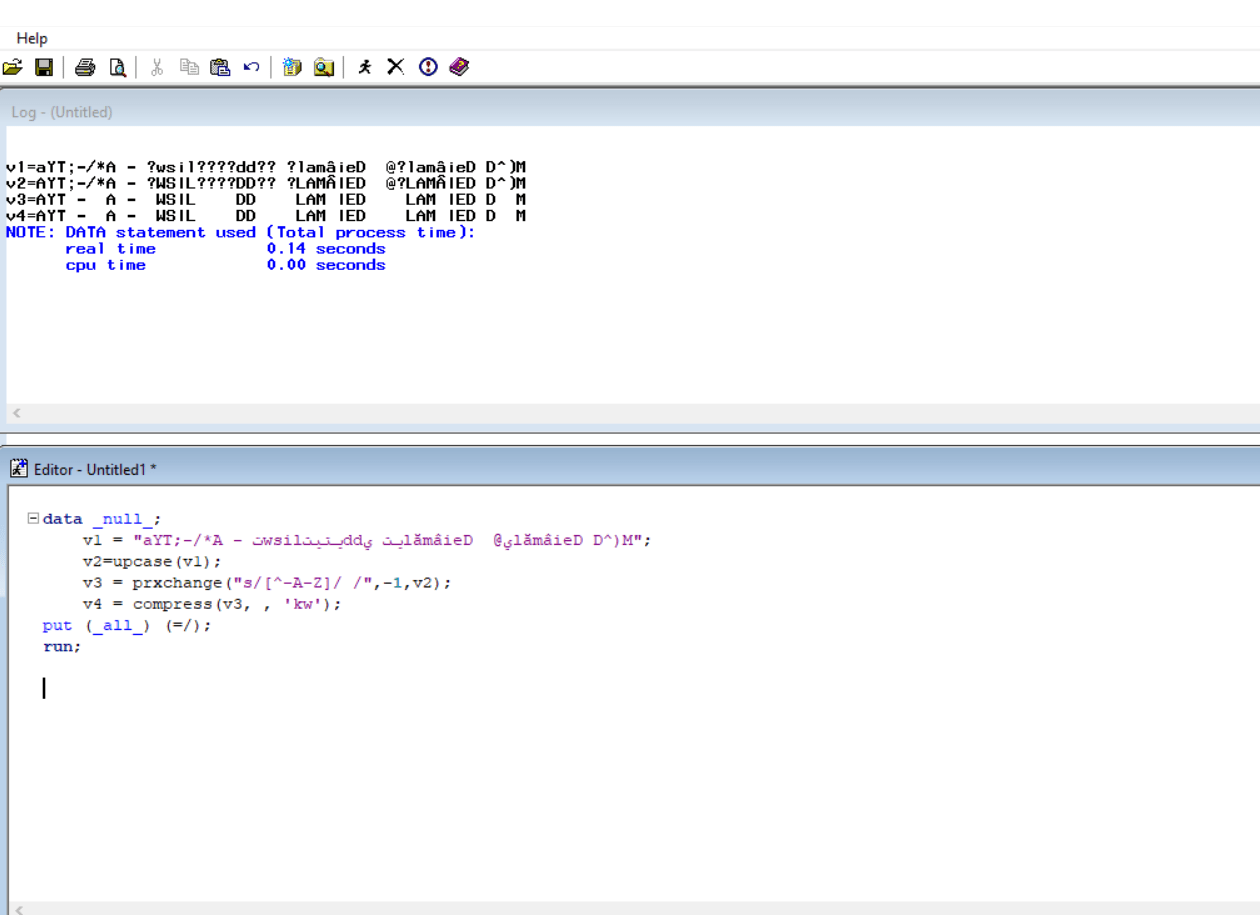Click the New Library icon
Screen dimensions: 1260x915
tap(292, 67)
